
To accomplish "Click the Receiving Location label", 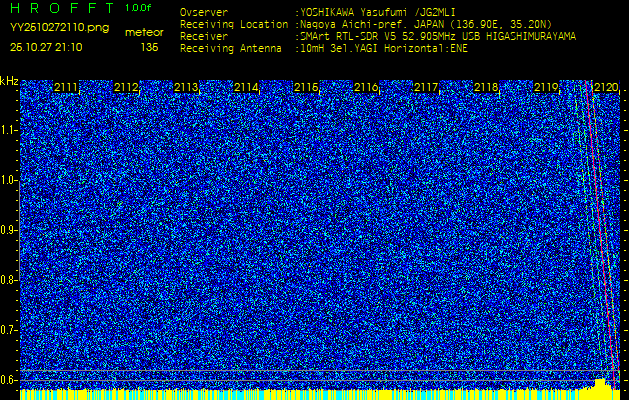I will 234,24.
